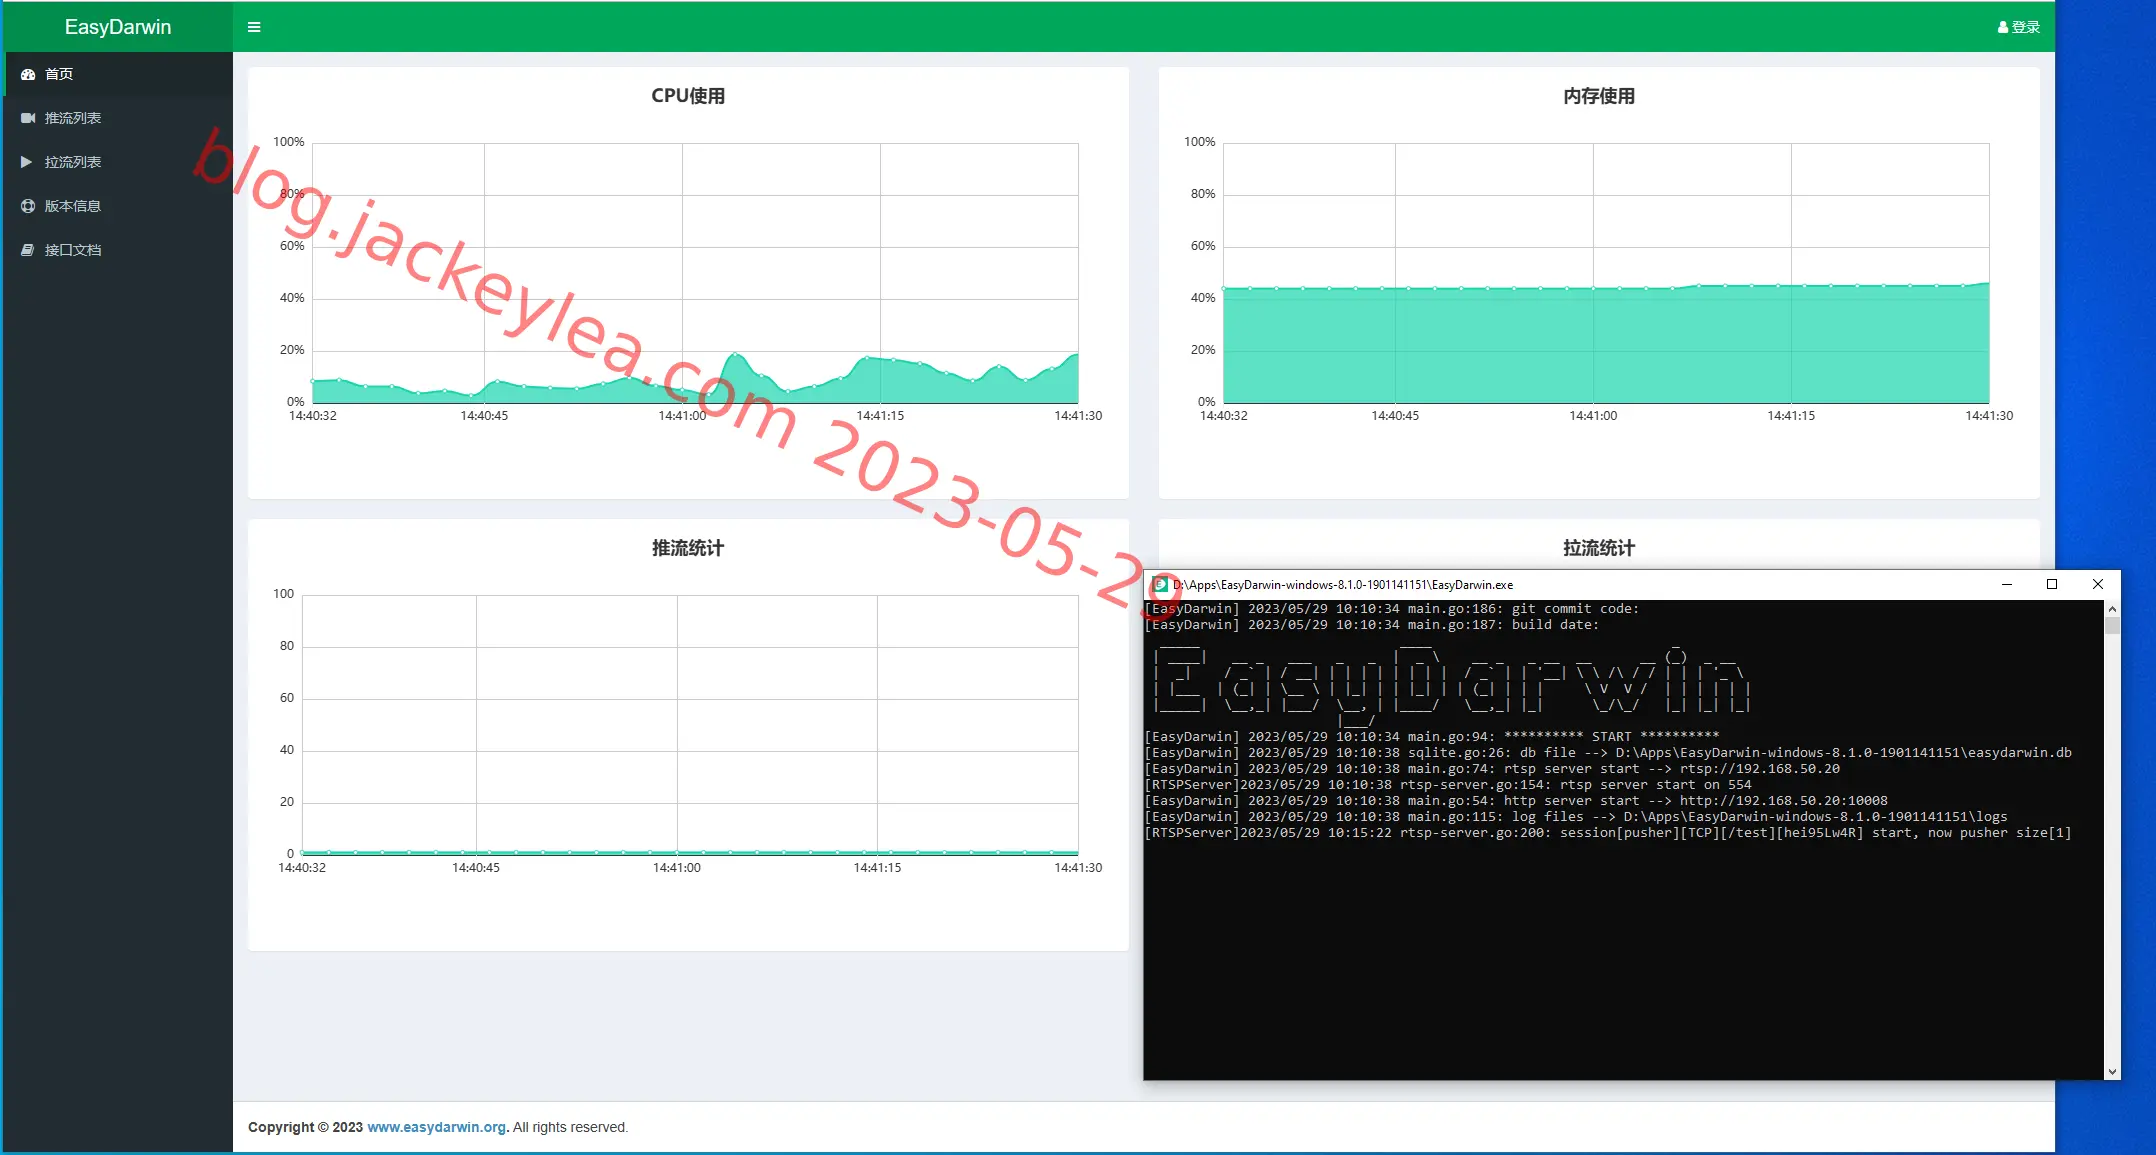The height and width of the screenshot is (1155, 2156).
Task: Maximize the EasyDarwin.exe console window
Action: (x=2052, y=585)
